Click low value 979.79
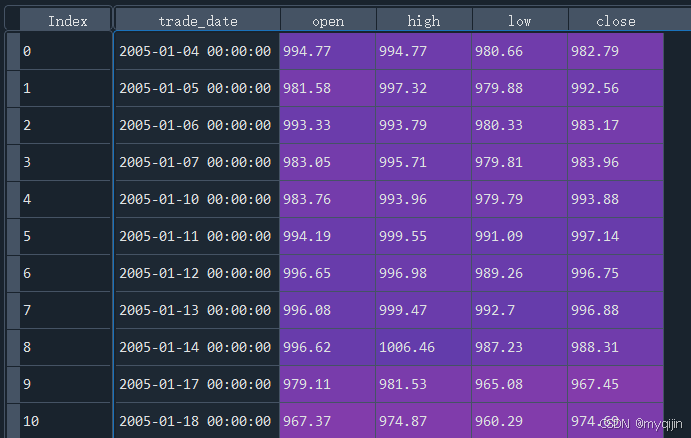Image resolution: width=691 pixels, height=438 pixels. pos(520,199)
